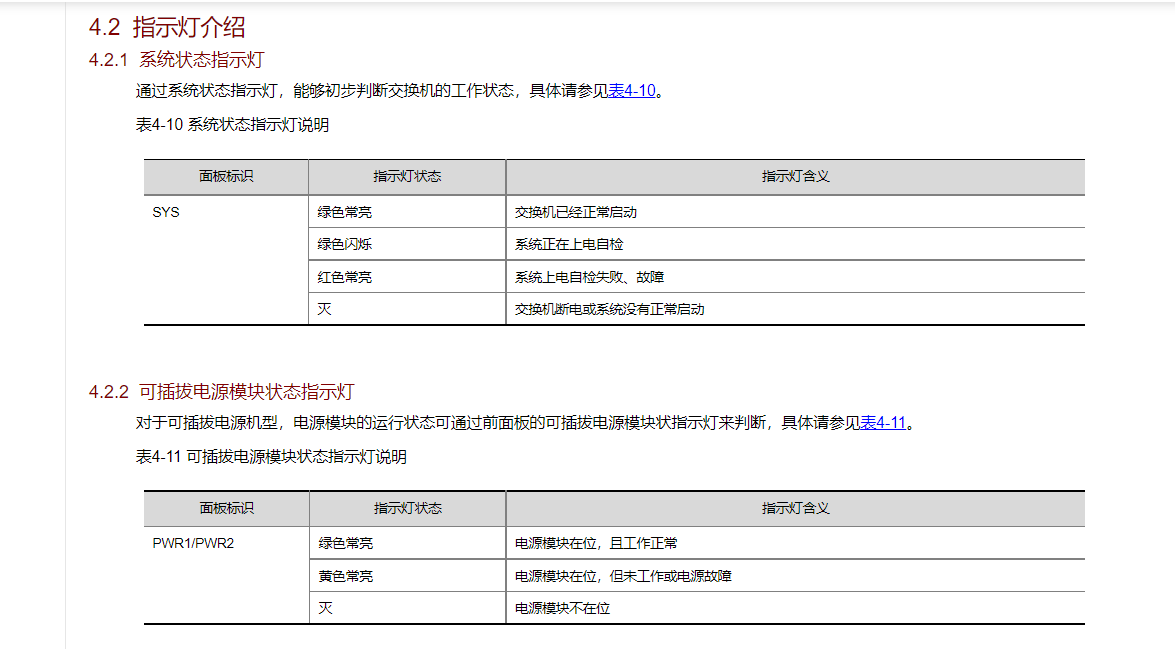Screen dimensions: 1175x649
Task: Click the 系统上电自检失败、故障 cell
Action: pyautogui.click(x=796, y=277)
